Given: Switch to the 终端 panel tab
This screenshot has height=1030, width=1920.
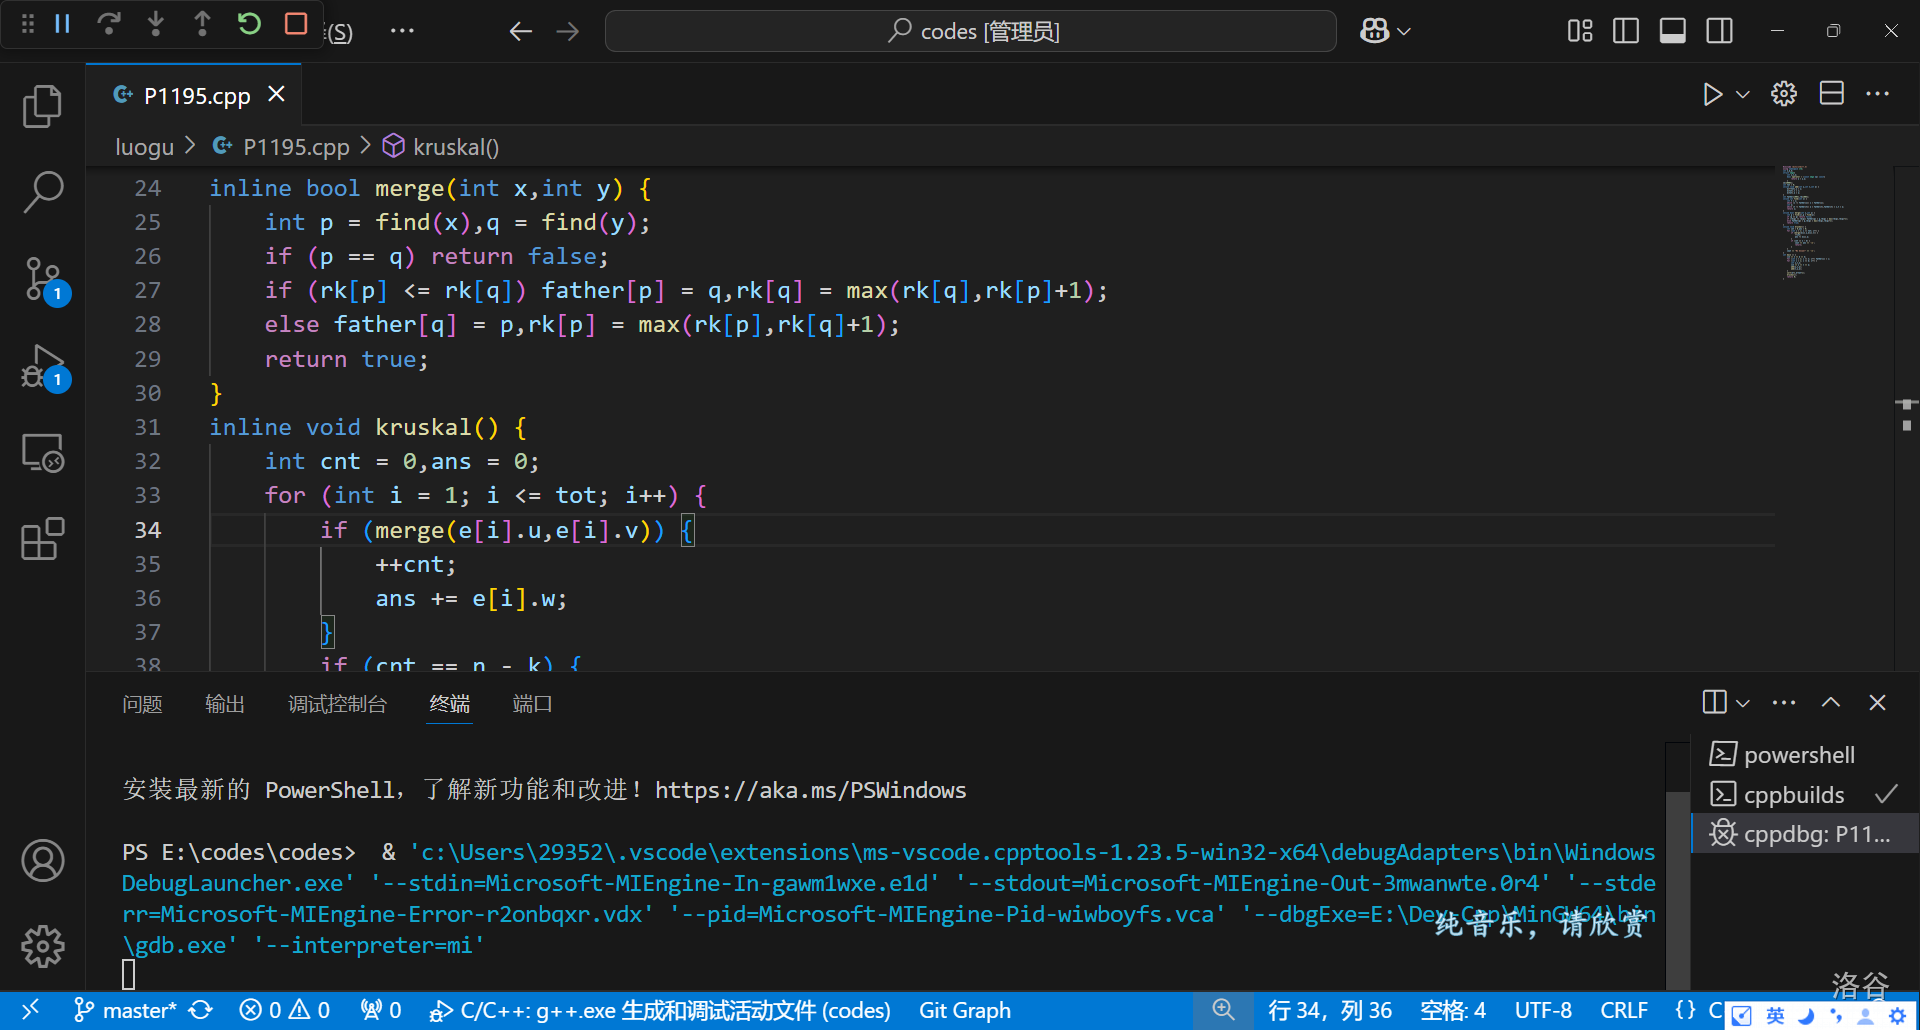Looking at the screenshot, I should click(450, 704).
